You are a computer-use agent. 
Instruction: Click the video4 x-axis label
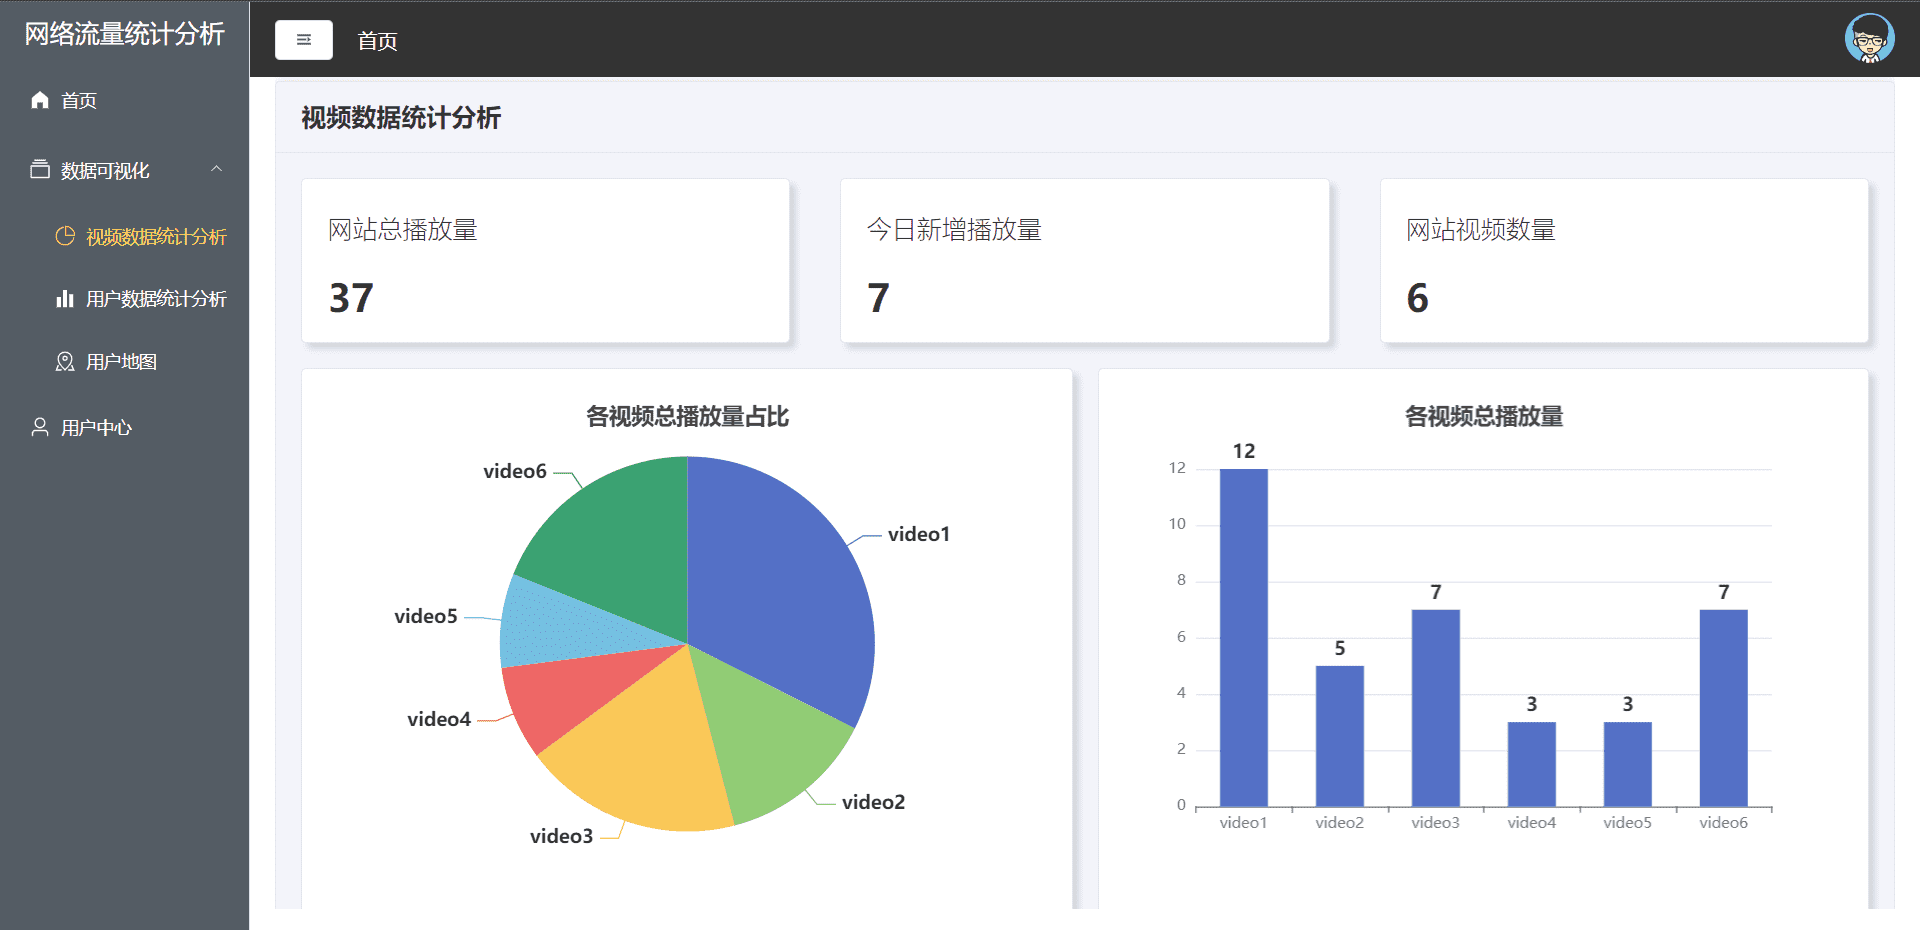[1531, 823]
